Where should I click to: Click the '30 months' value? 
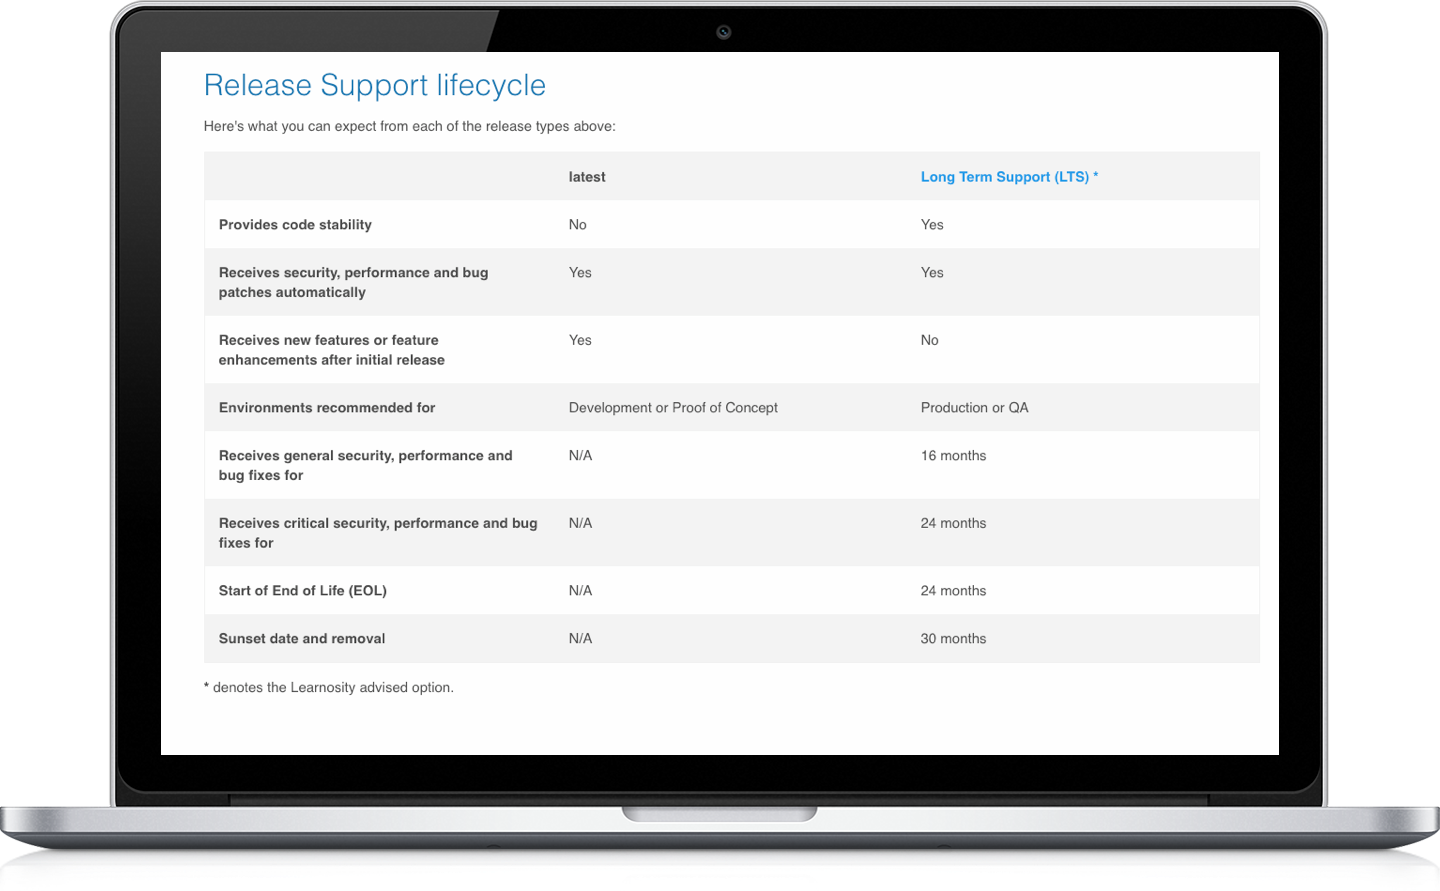click(953, 639)
